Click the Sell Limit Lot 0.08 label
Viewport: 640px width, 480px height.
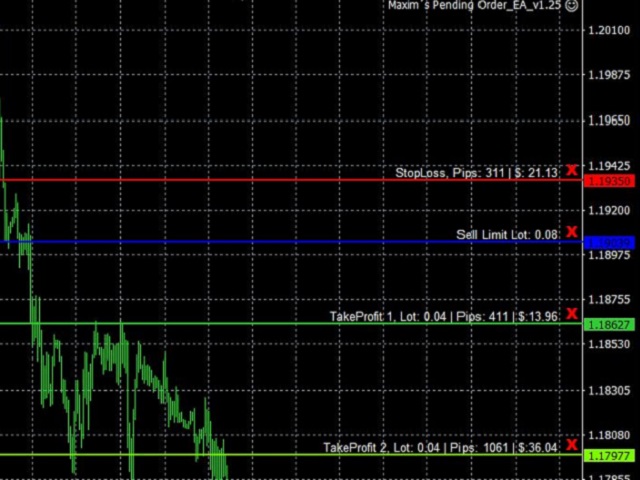point(507,234)
